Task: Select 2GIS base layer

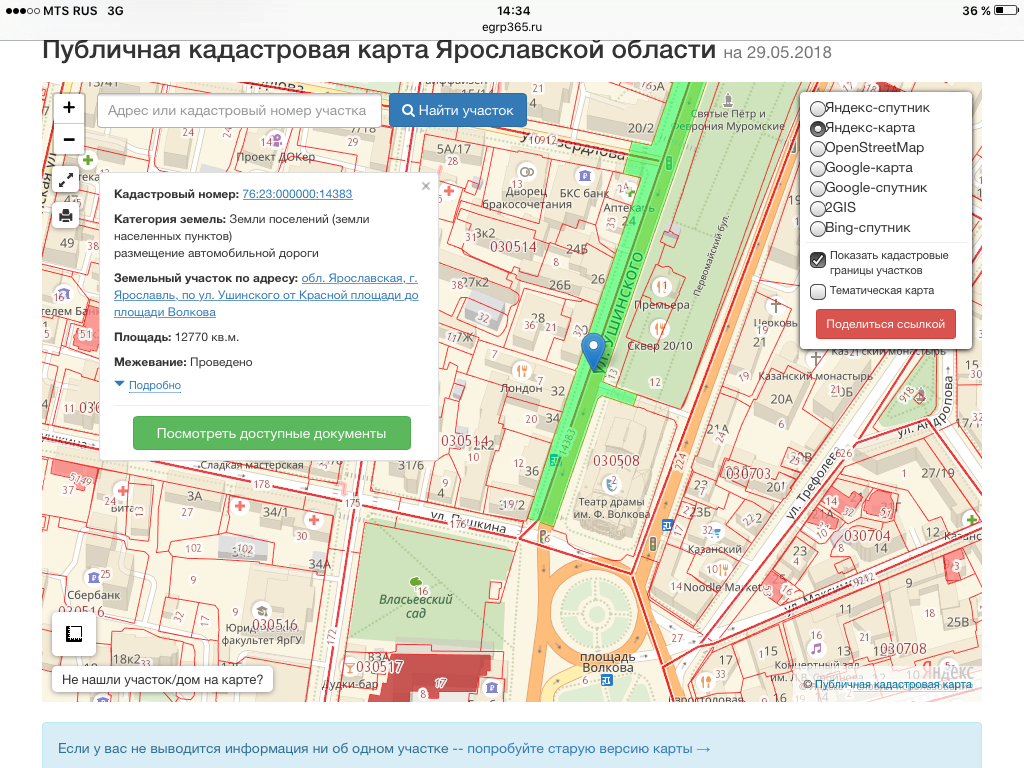Action: (818, 208)
